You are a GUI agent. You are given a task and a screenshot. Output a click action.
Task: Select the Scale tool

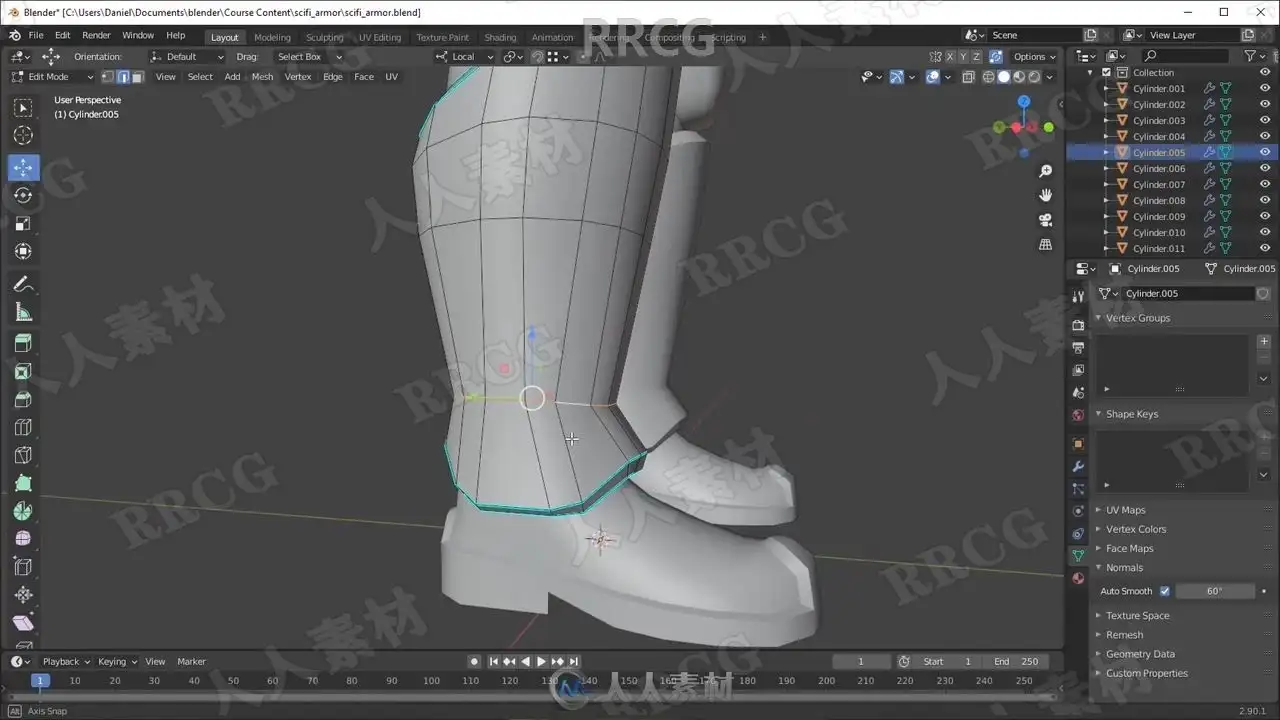(x=23, y=223)
